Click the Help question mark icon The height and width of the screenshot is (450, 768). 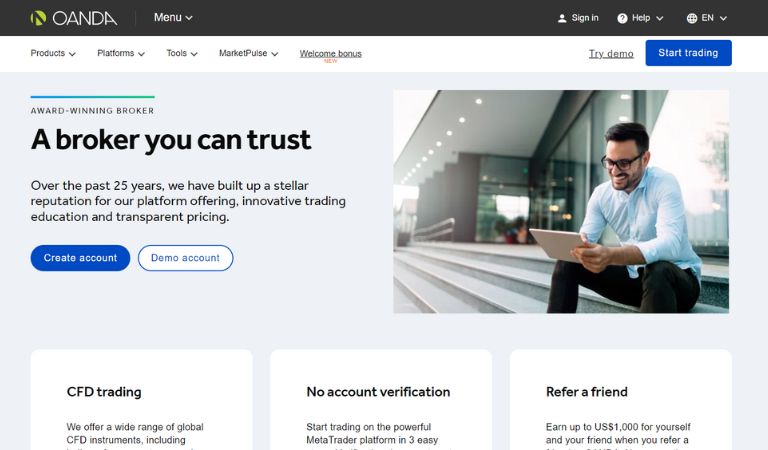point(622,18)
